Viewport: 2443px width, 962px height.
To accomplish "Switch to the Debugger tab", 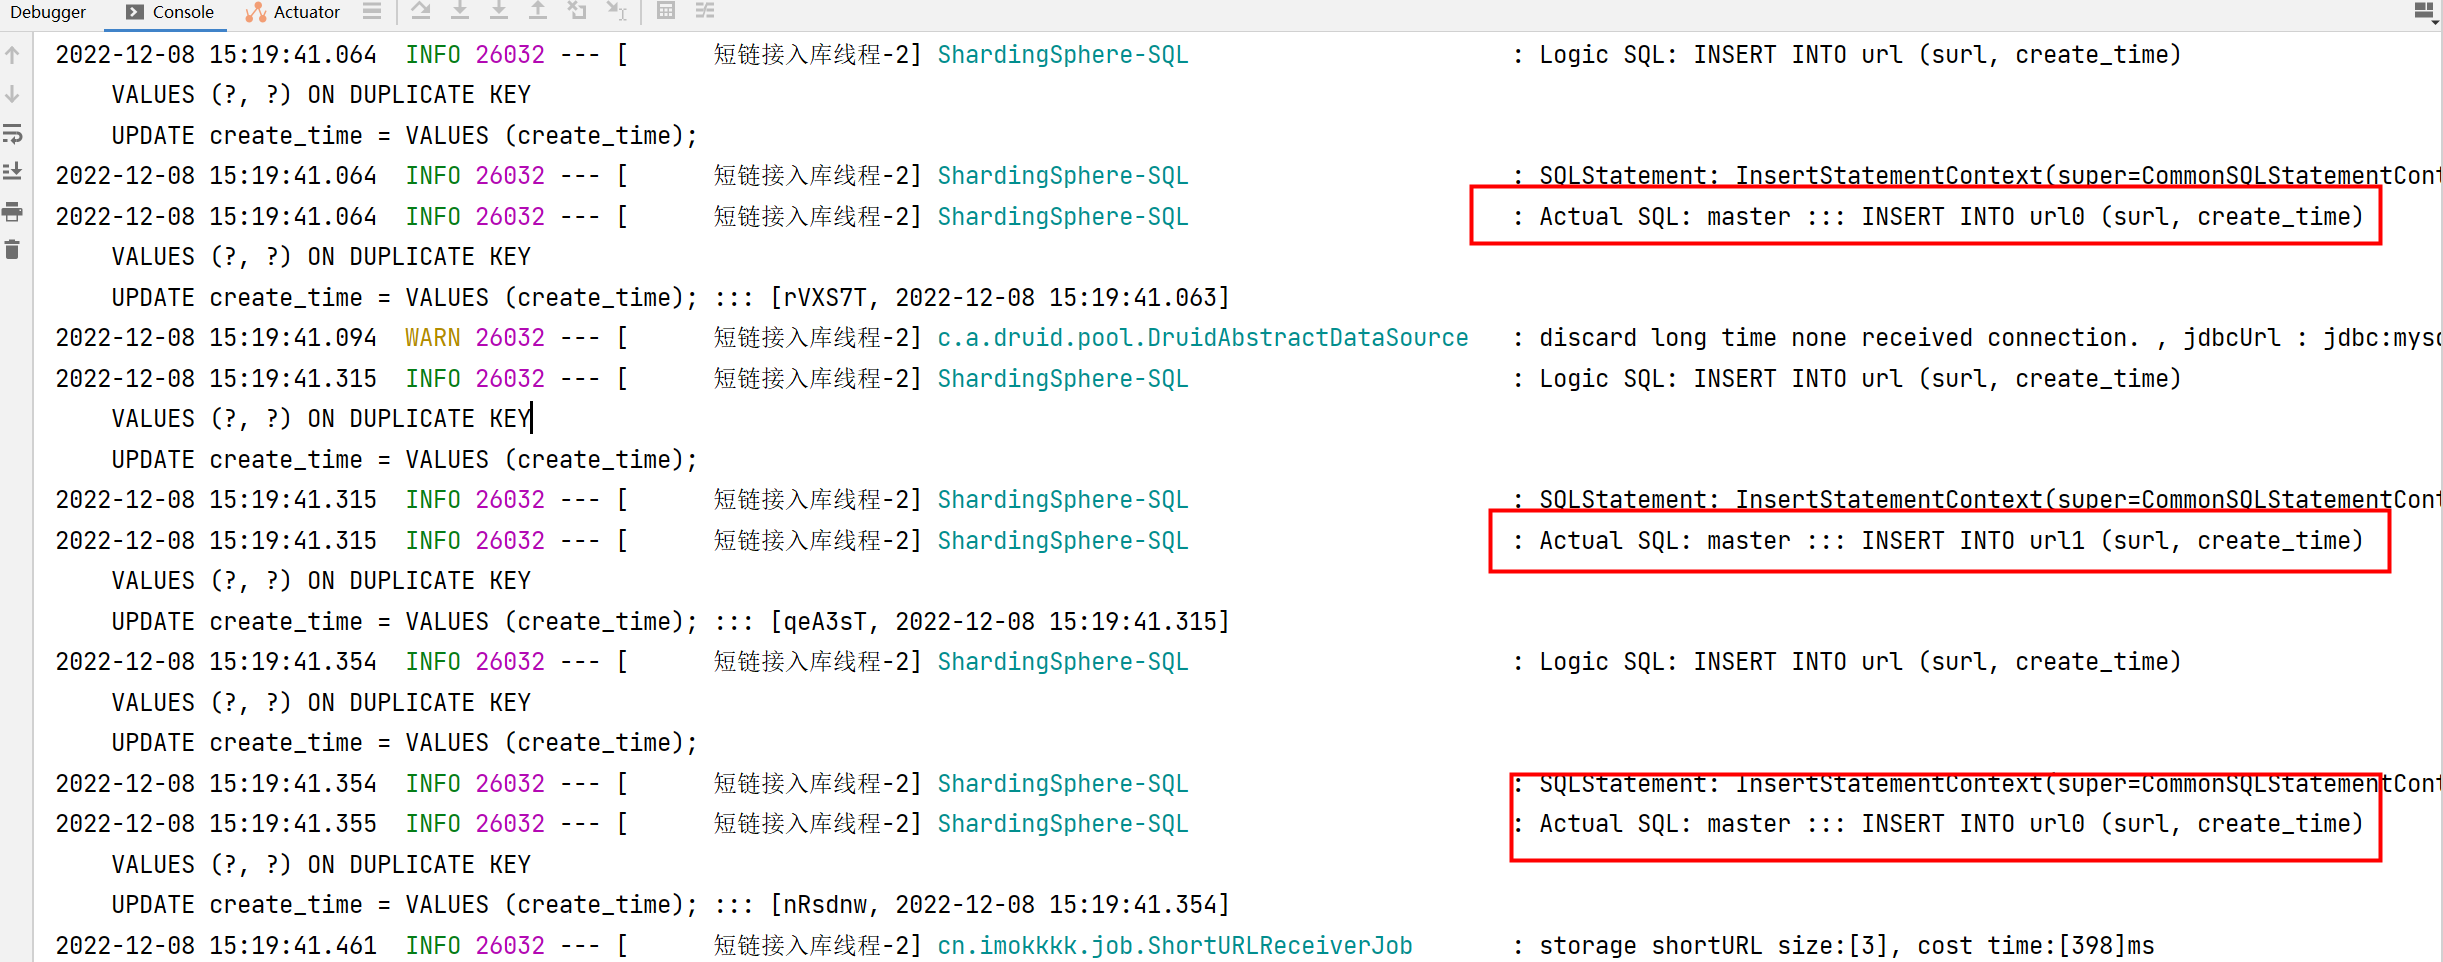I will [48, 12].
